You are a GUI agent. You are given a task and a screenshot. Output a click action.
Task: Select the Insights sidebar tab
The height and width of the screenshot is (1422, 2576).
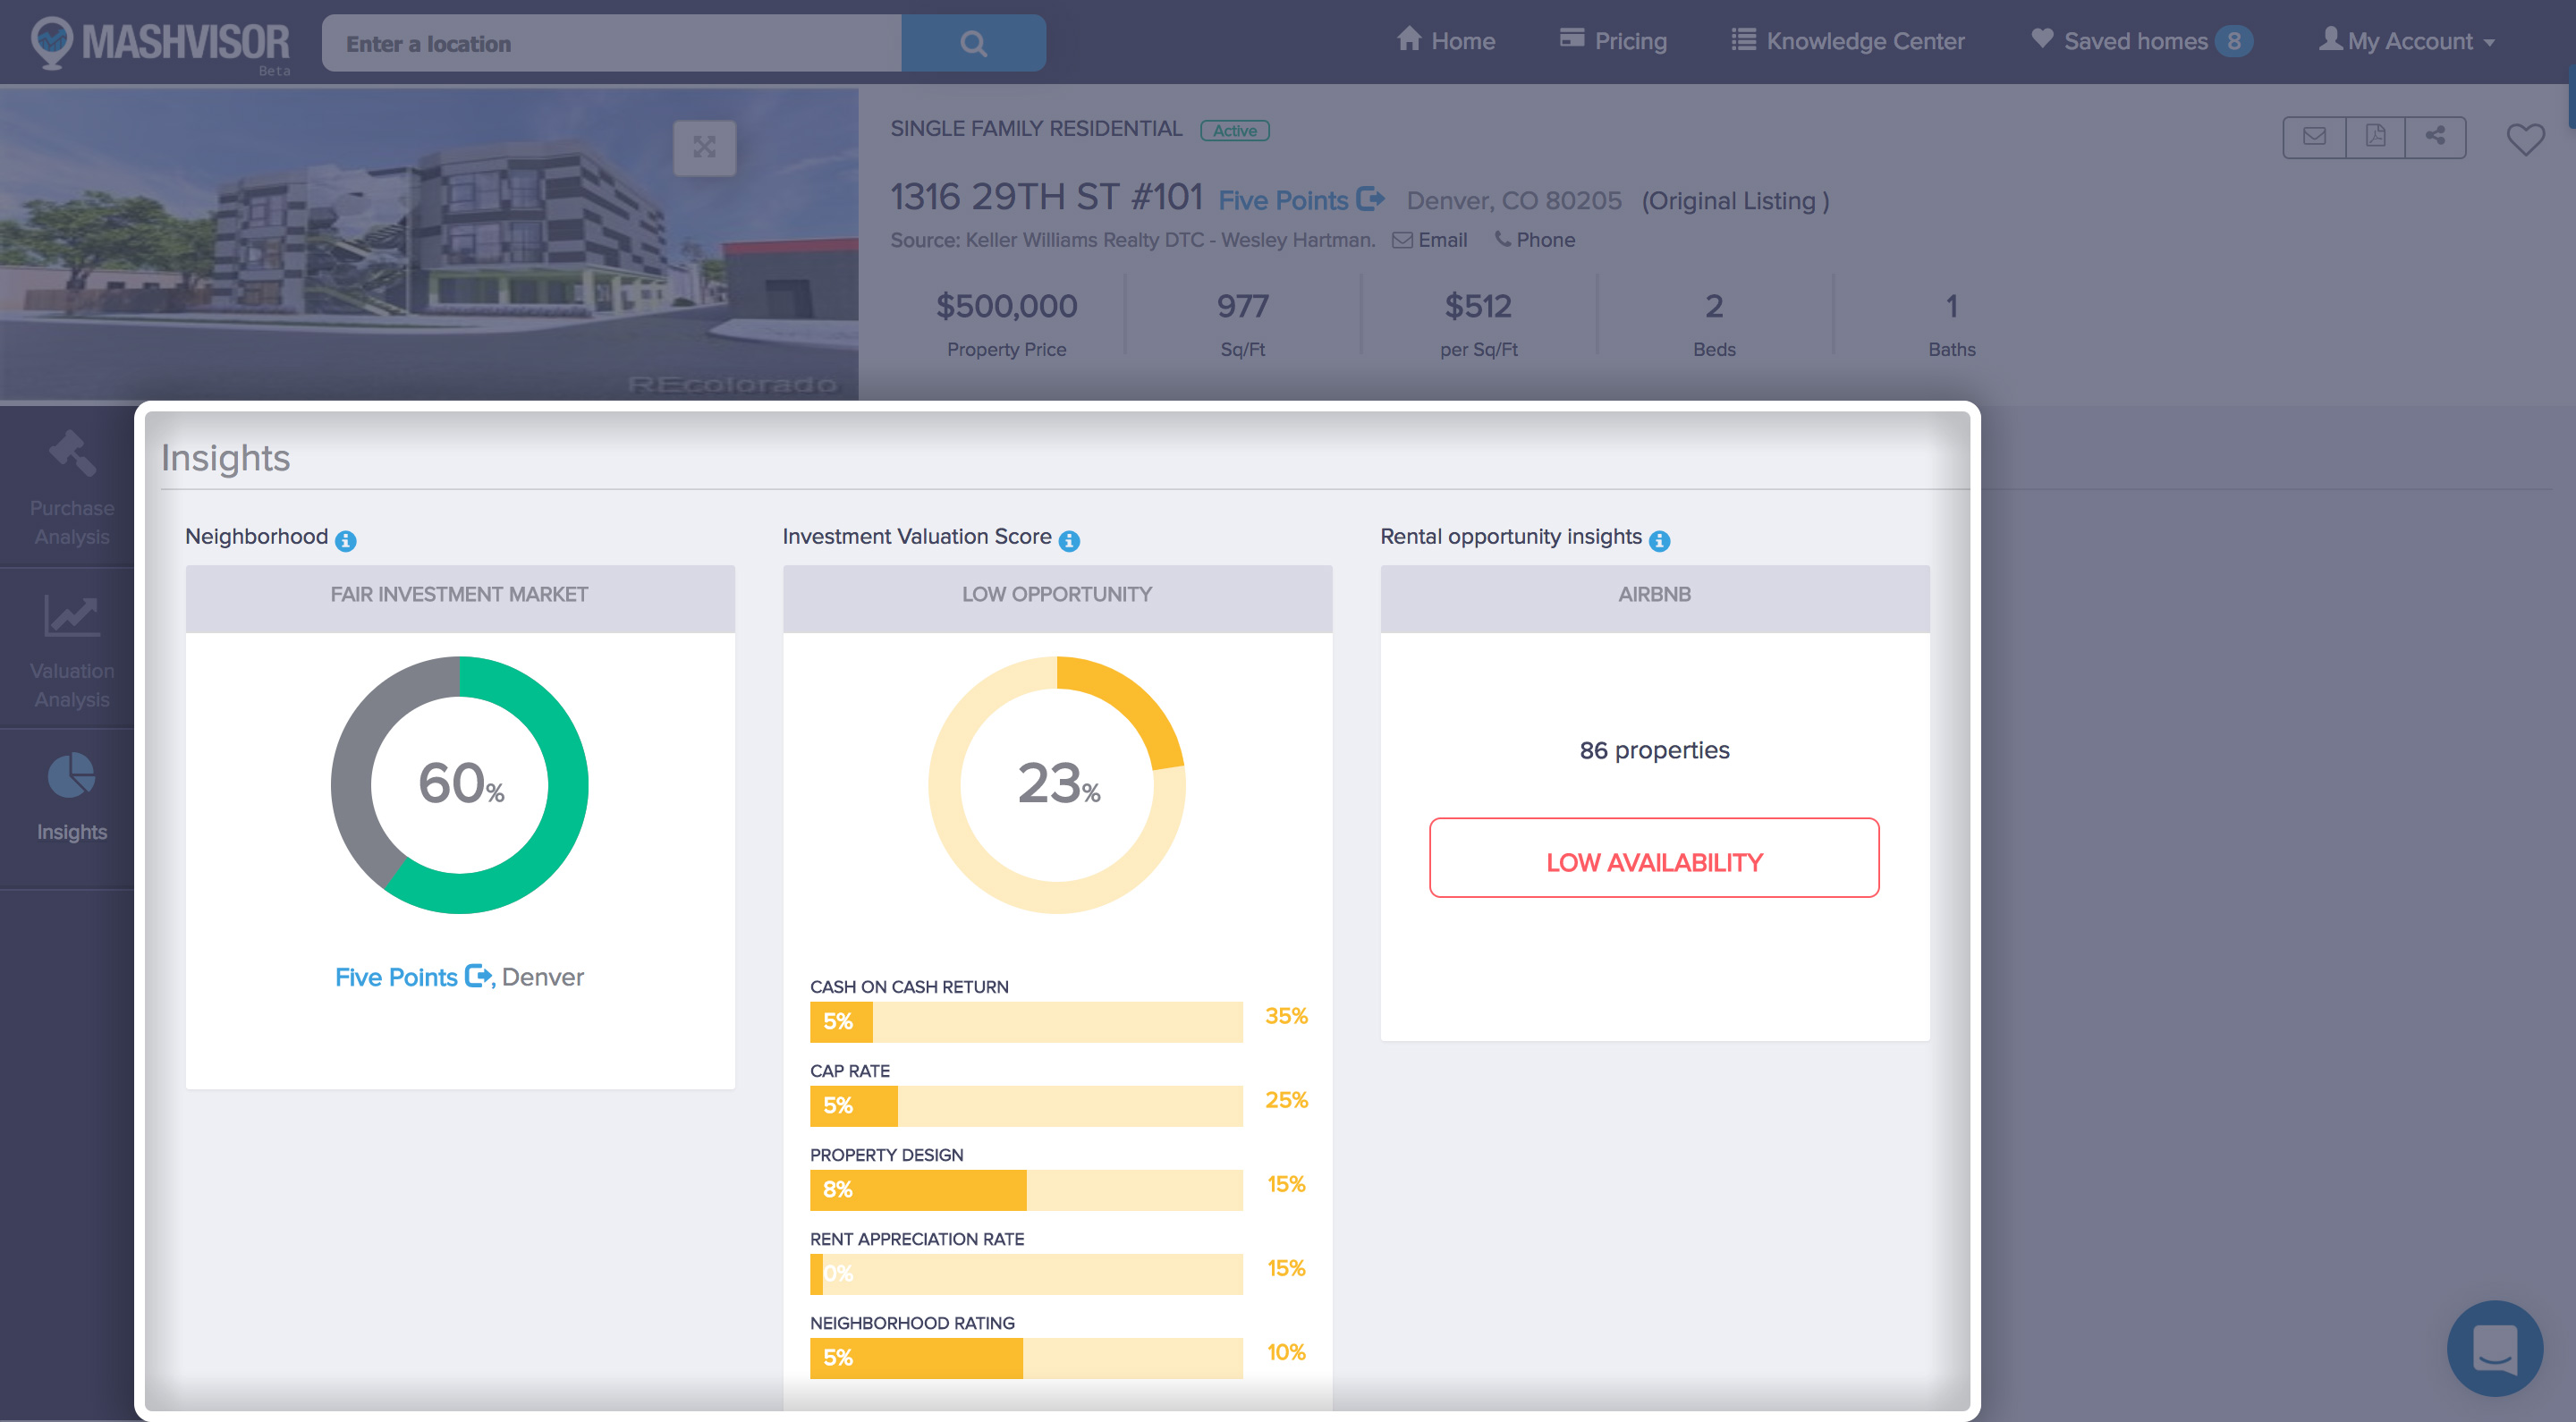72,799
